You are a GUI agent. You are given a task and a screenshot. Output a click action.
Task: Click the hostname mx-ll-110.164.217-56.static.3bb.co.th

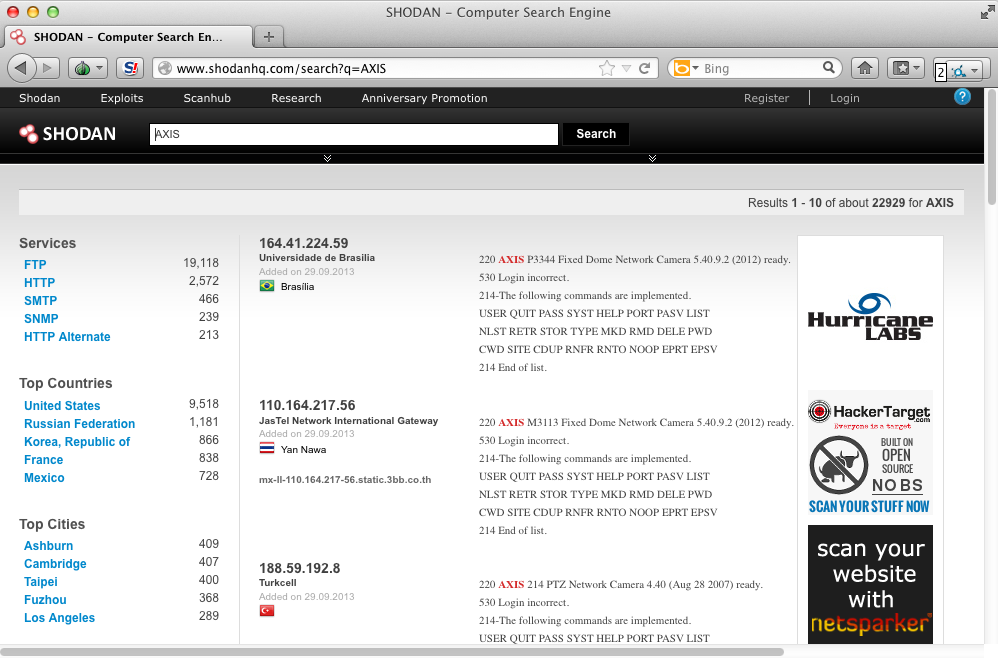click(x=345, y=480)
